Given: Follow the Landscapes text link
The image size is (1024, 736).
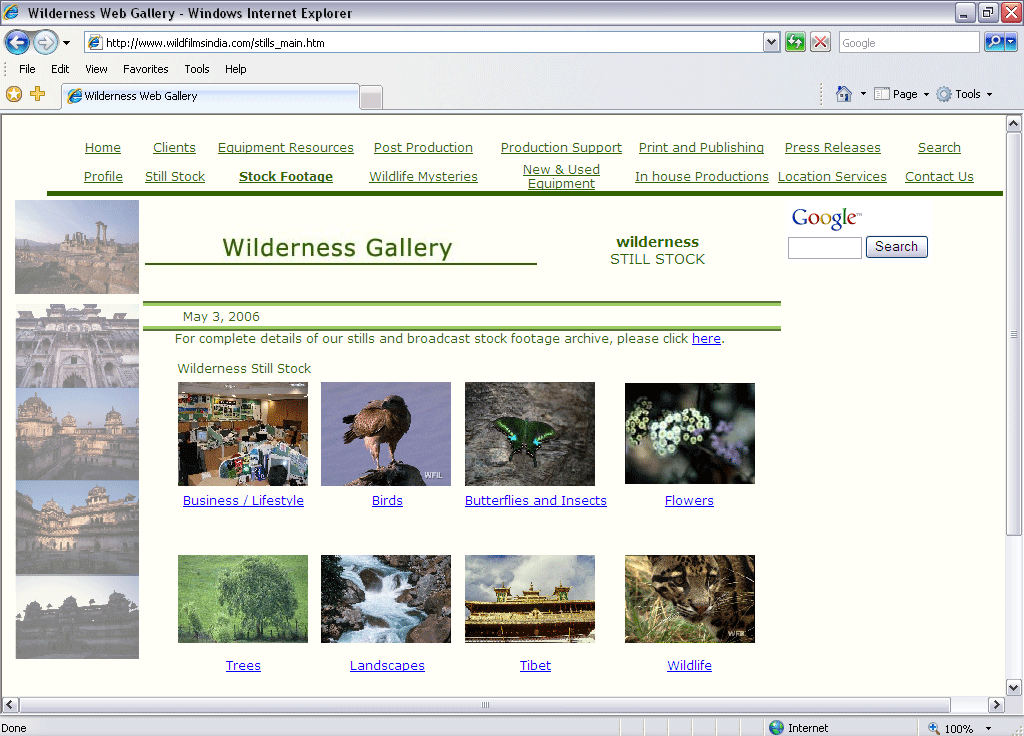Looking at the screenshot, I should pos(387,665).
